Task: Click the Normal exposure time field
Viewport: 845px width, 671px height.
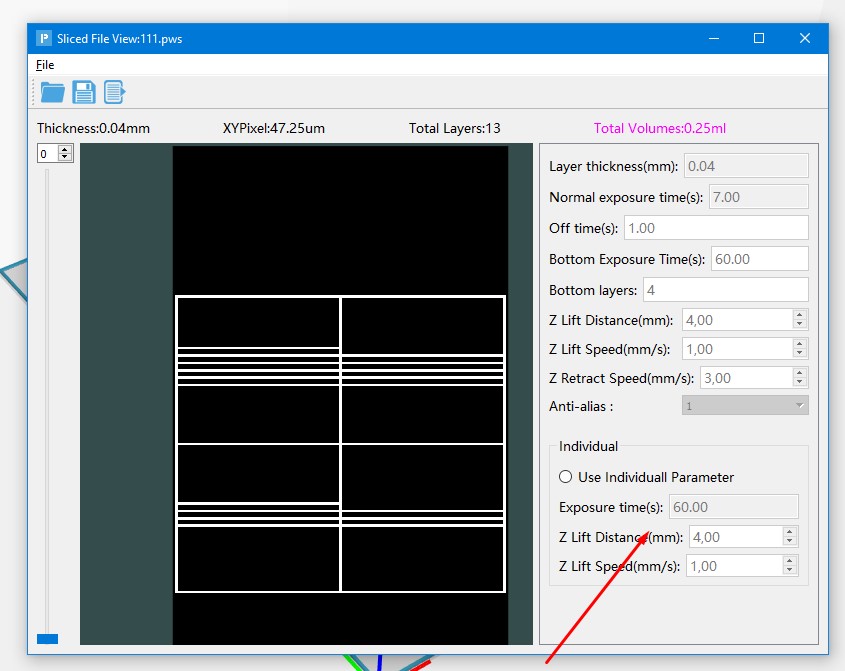Action: pos(758,197)
